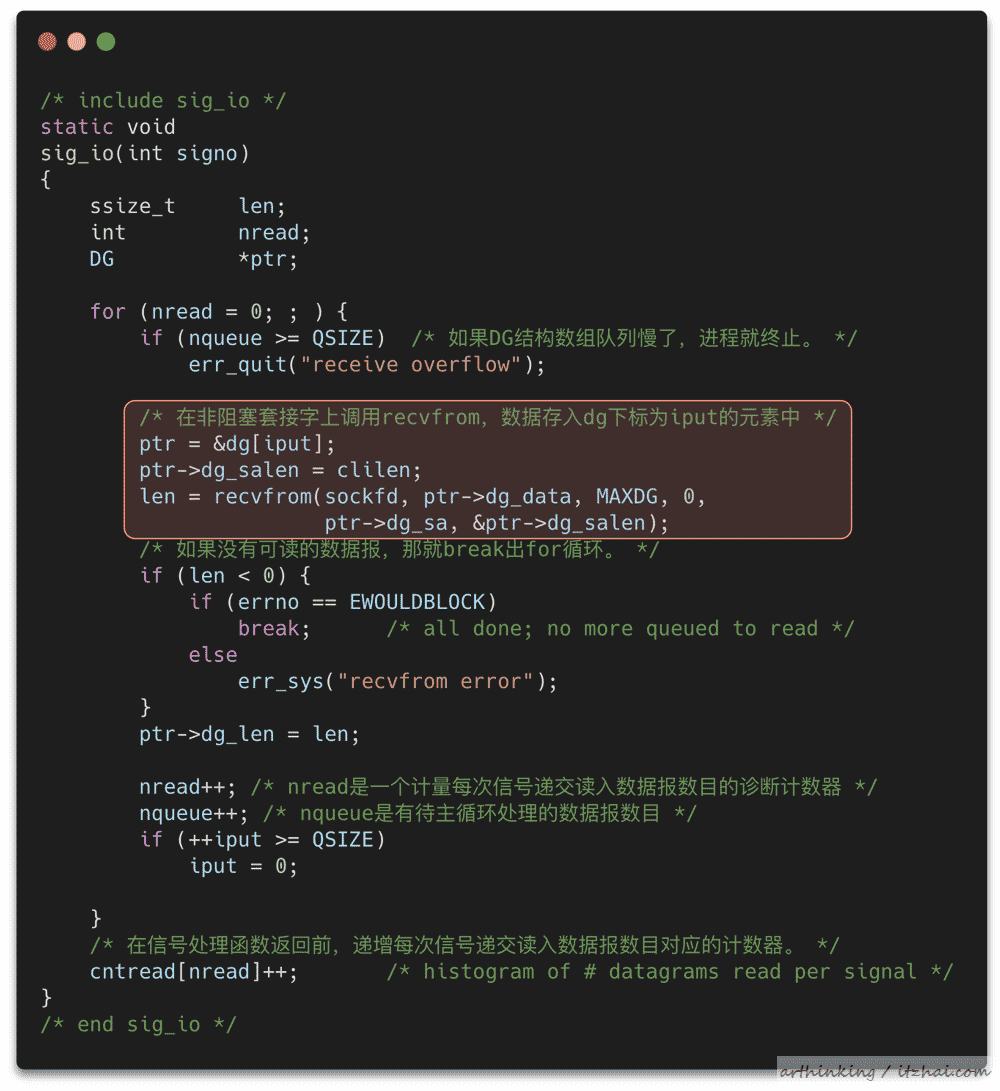The height and width of the screenshot is (1091, 1000).
Task: Click the "receive overflow" string
Action: (x=411, y=365)
